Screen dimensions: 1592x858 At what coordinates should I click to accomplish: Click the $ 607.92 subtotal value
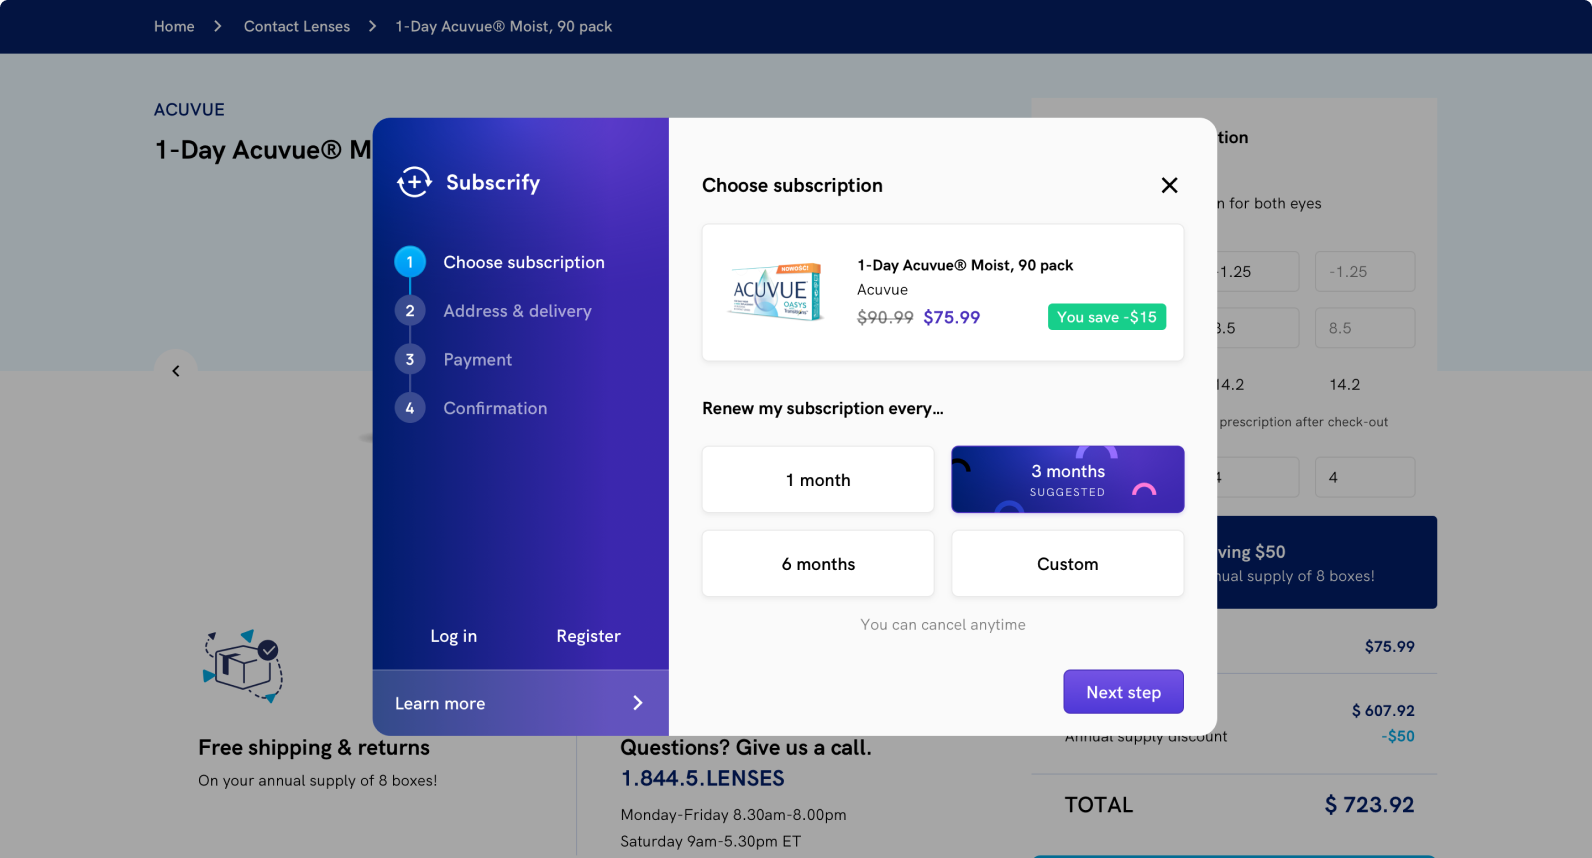pos(1383,711)
